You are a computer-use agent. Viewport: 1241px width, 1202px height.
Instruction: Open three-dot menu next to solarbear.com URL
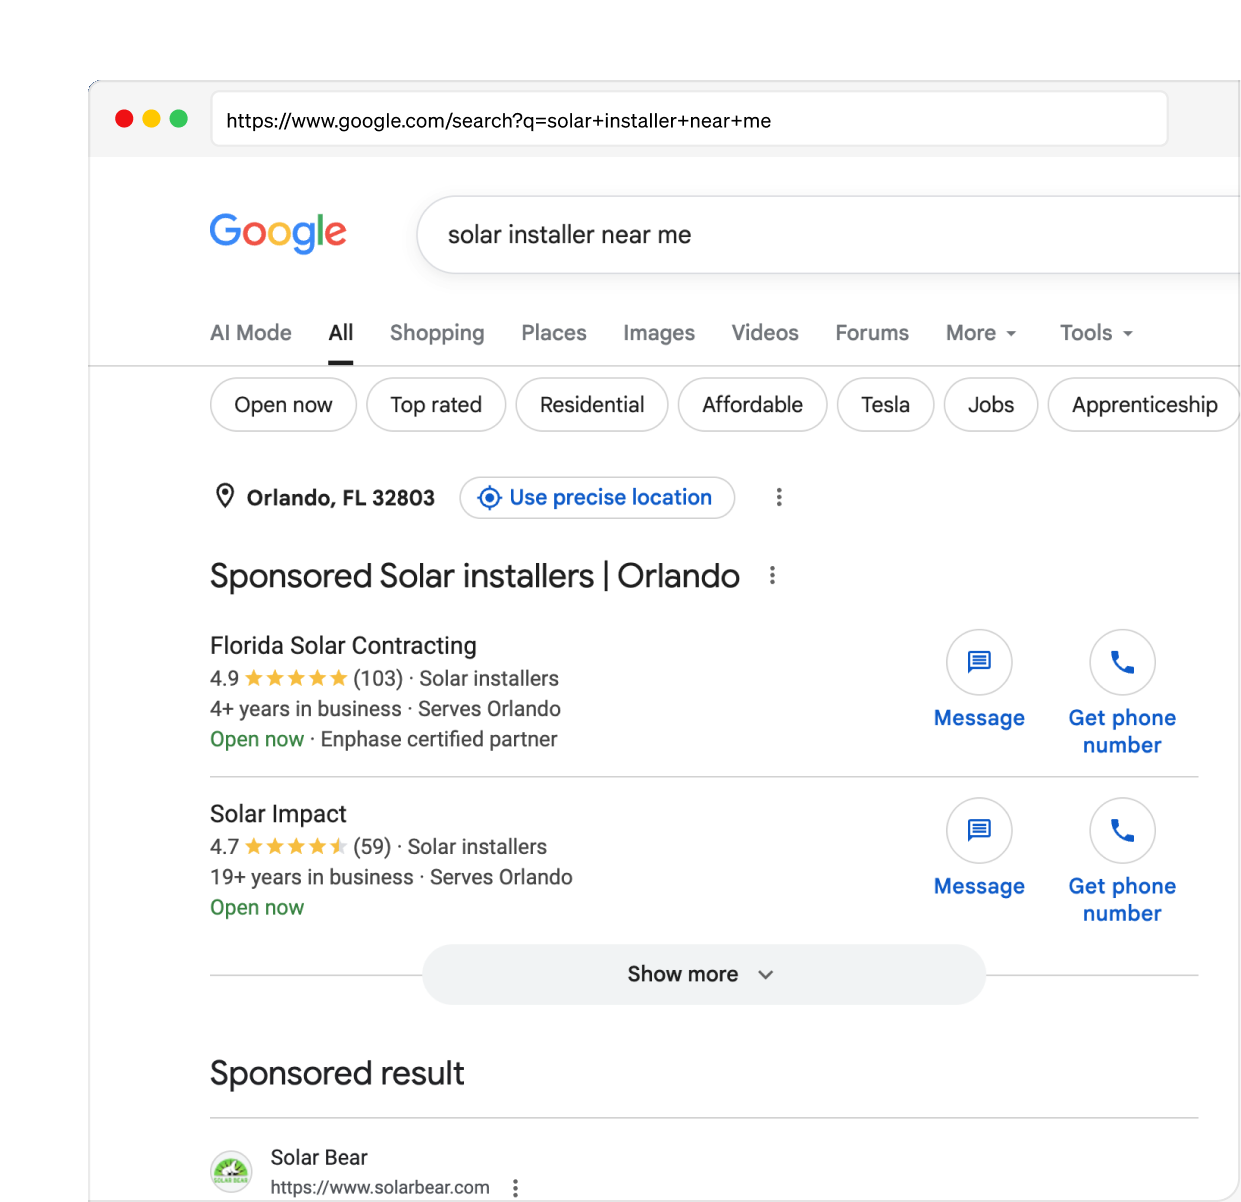[x=515, y=1187]
